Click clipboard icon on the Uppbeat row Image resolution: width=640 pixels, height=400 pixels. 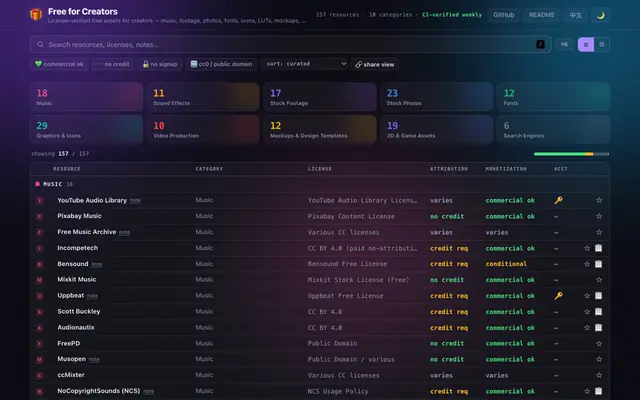(x=598, y=296)
